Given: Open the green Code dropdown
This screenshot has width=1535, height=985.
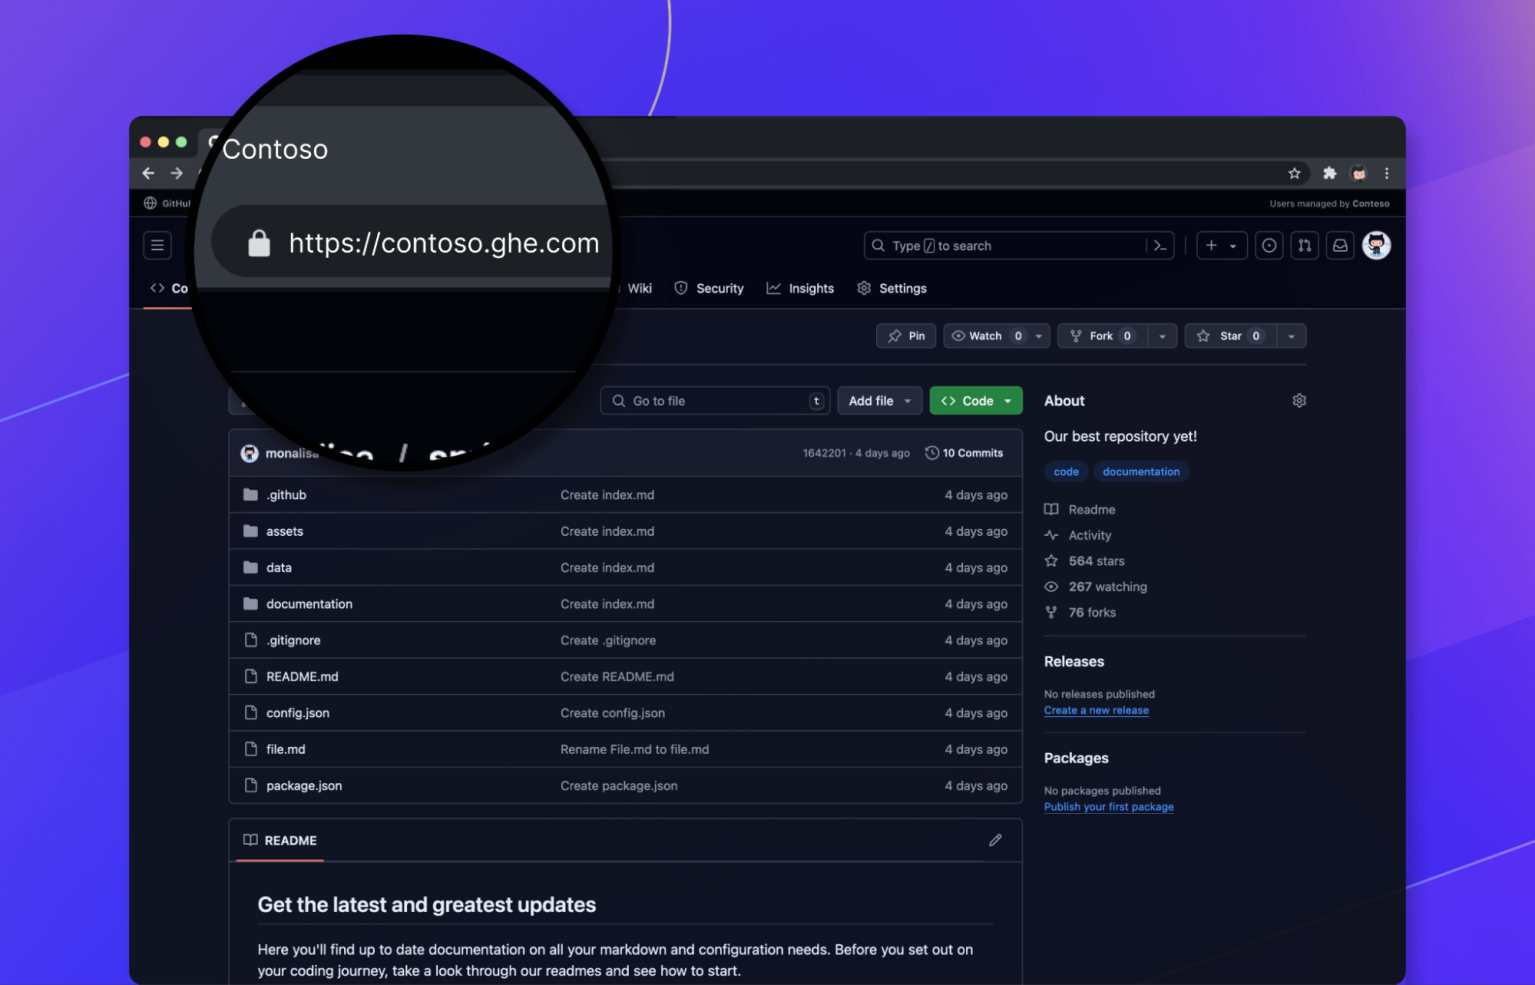Looking at the screenshot, I should pyautogui.click(x=975, y=400).
